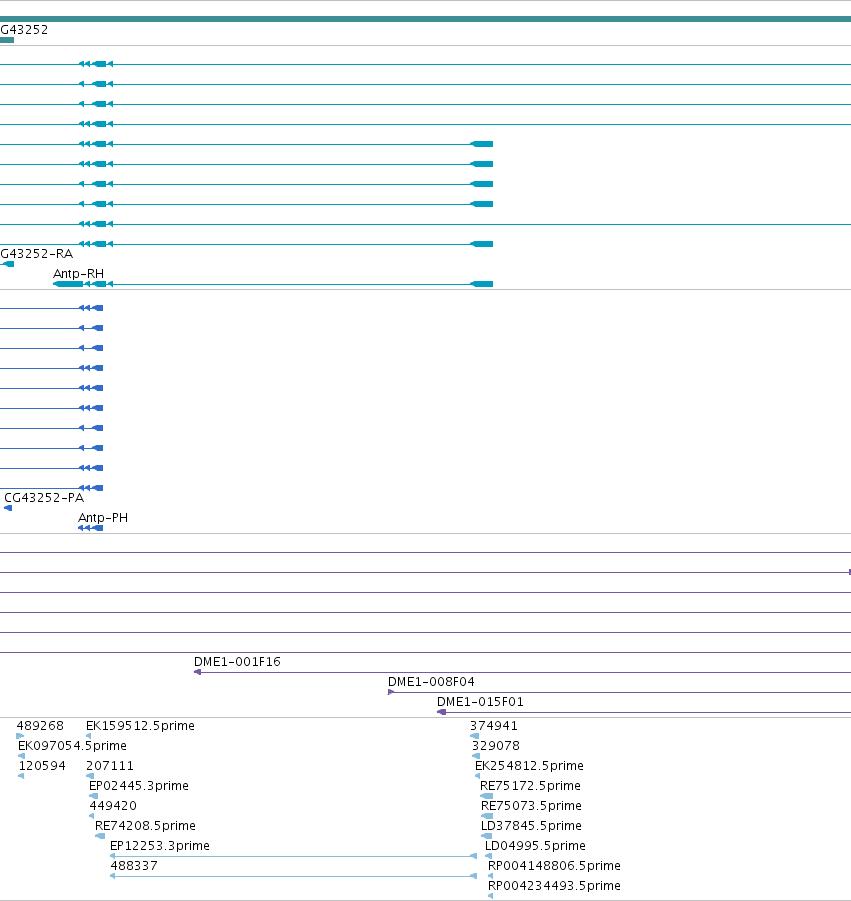851x901 pixels.
Task: Click the 489268 feature glyph under its label
Action: (x=20, y=736)
